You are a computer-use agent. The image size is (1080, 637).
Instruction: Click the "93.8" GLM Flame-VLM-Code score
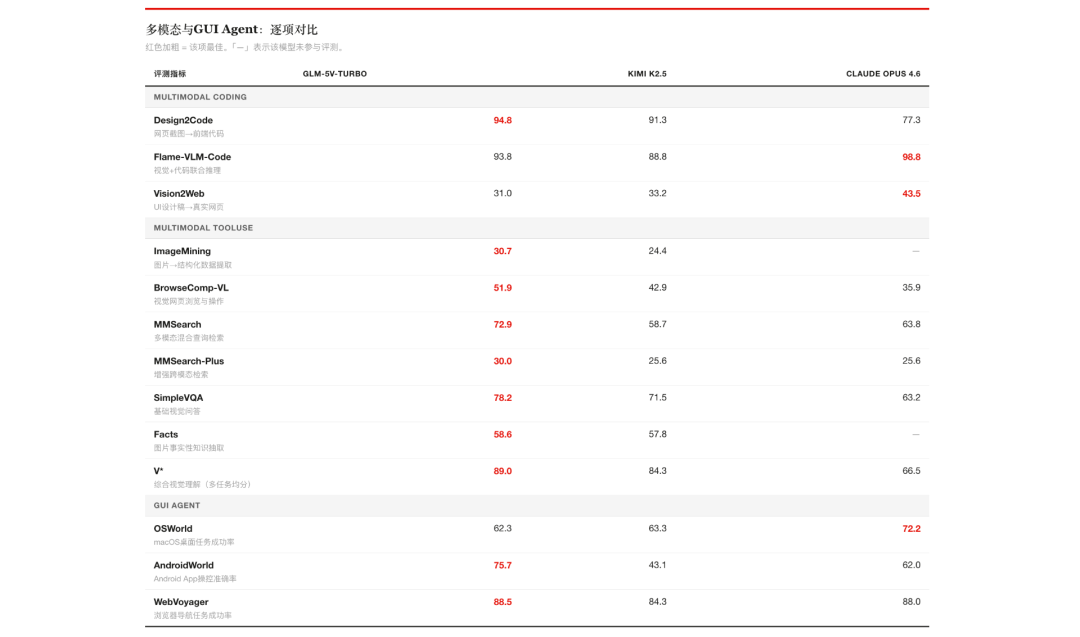click(x=503, y=156)
